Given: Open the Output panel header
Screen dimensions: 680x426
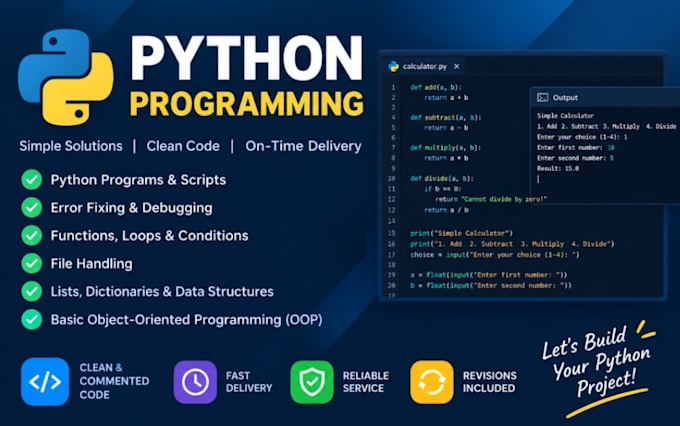Looking at the screenshot, I should 605,98.
